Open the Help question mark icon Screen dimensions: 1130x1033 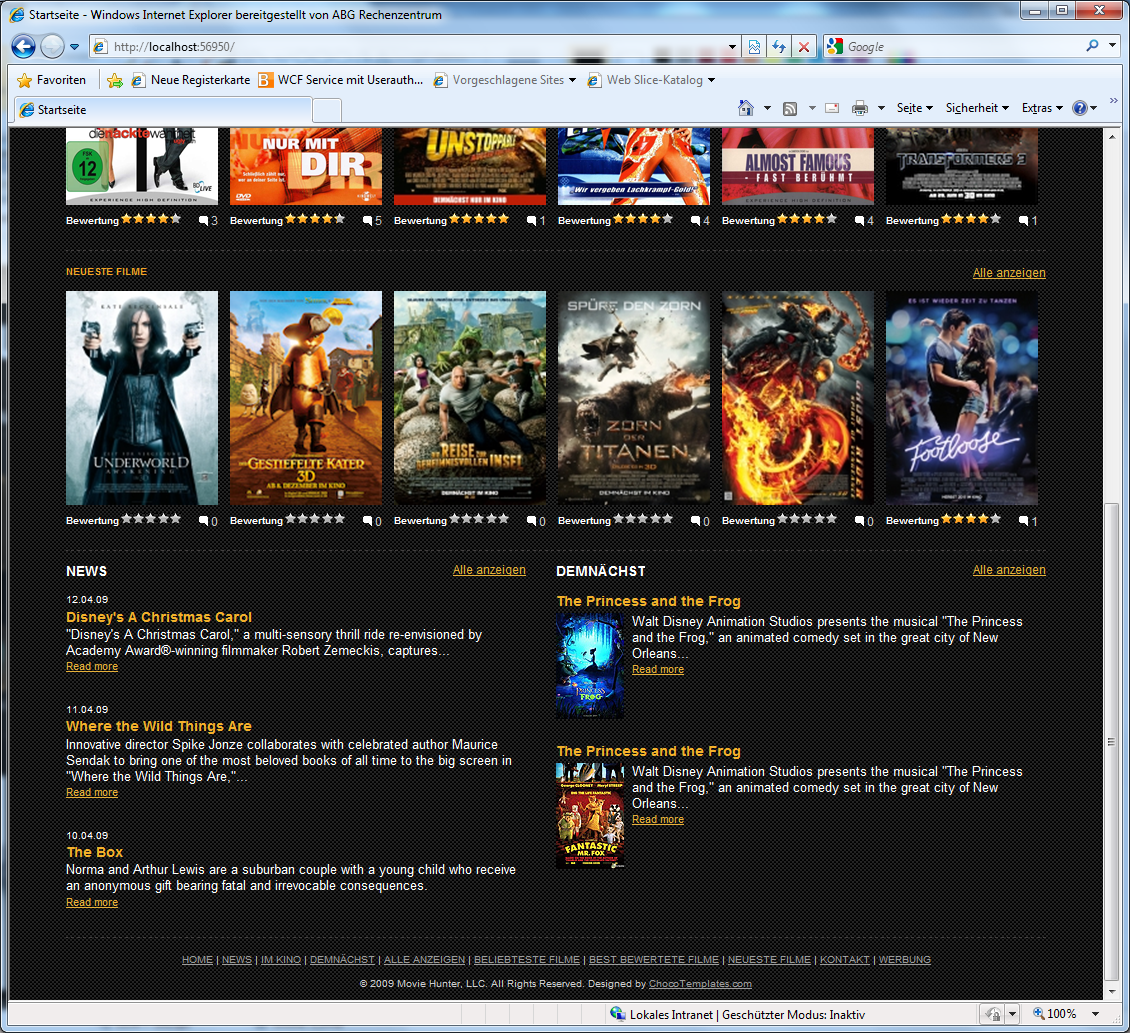1079,108
